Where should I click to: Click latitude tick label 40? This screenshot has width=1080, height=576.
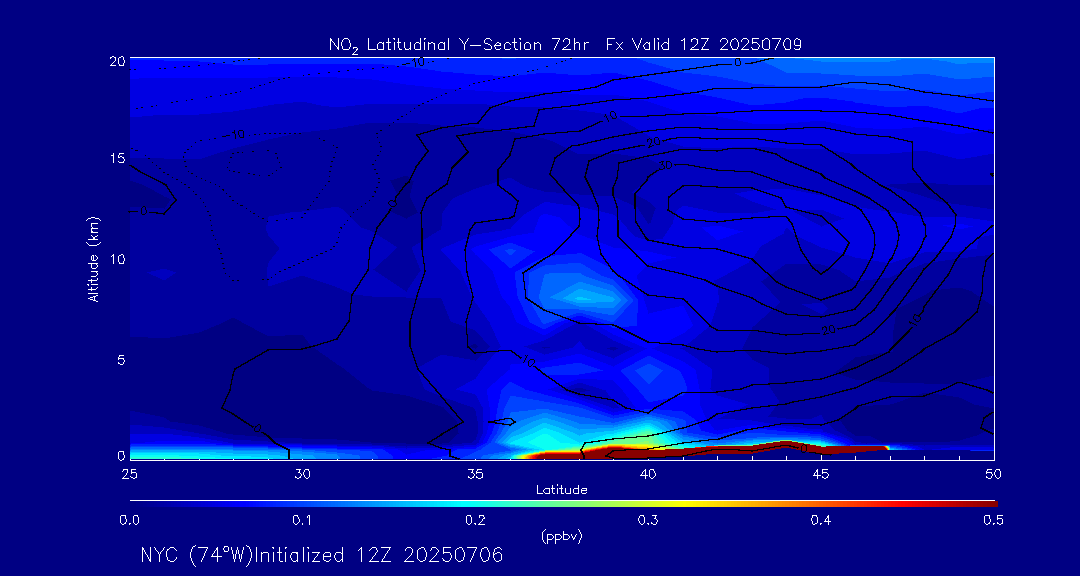[648, 474]
